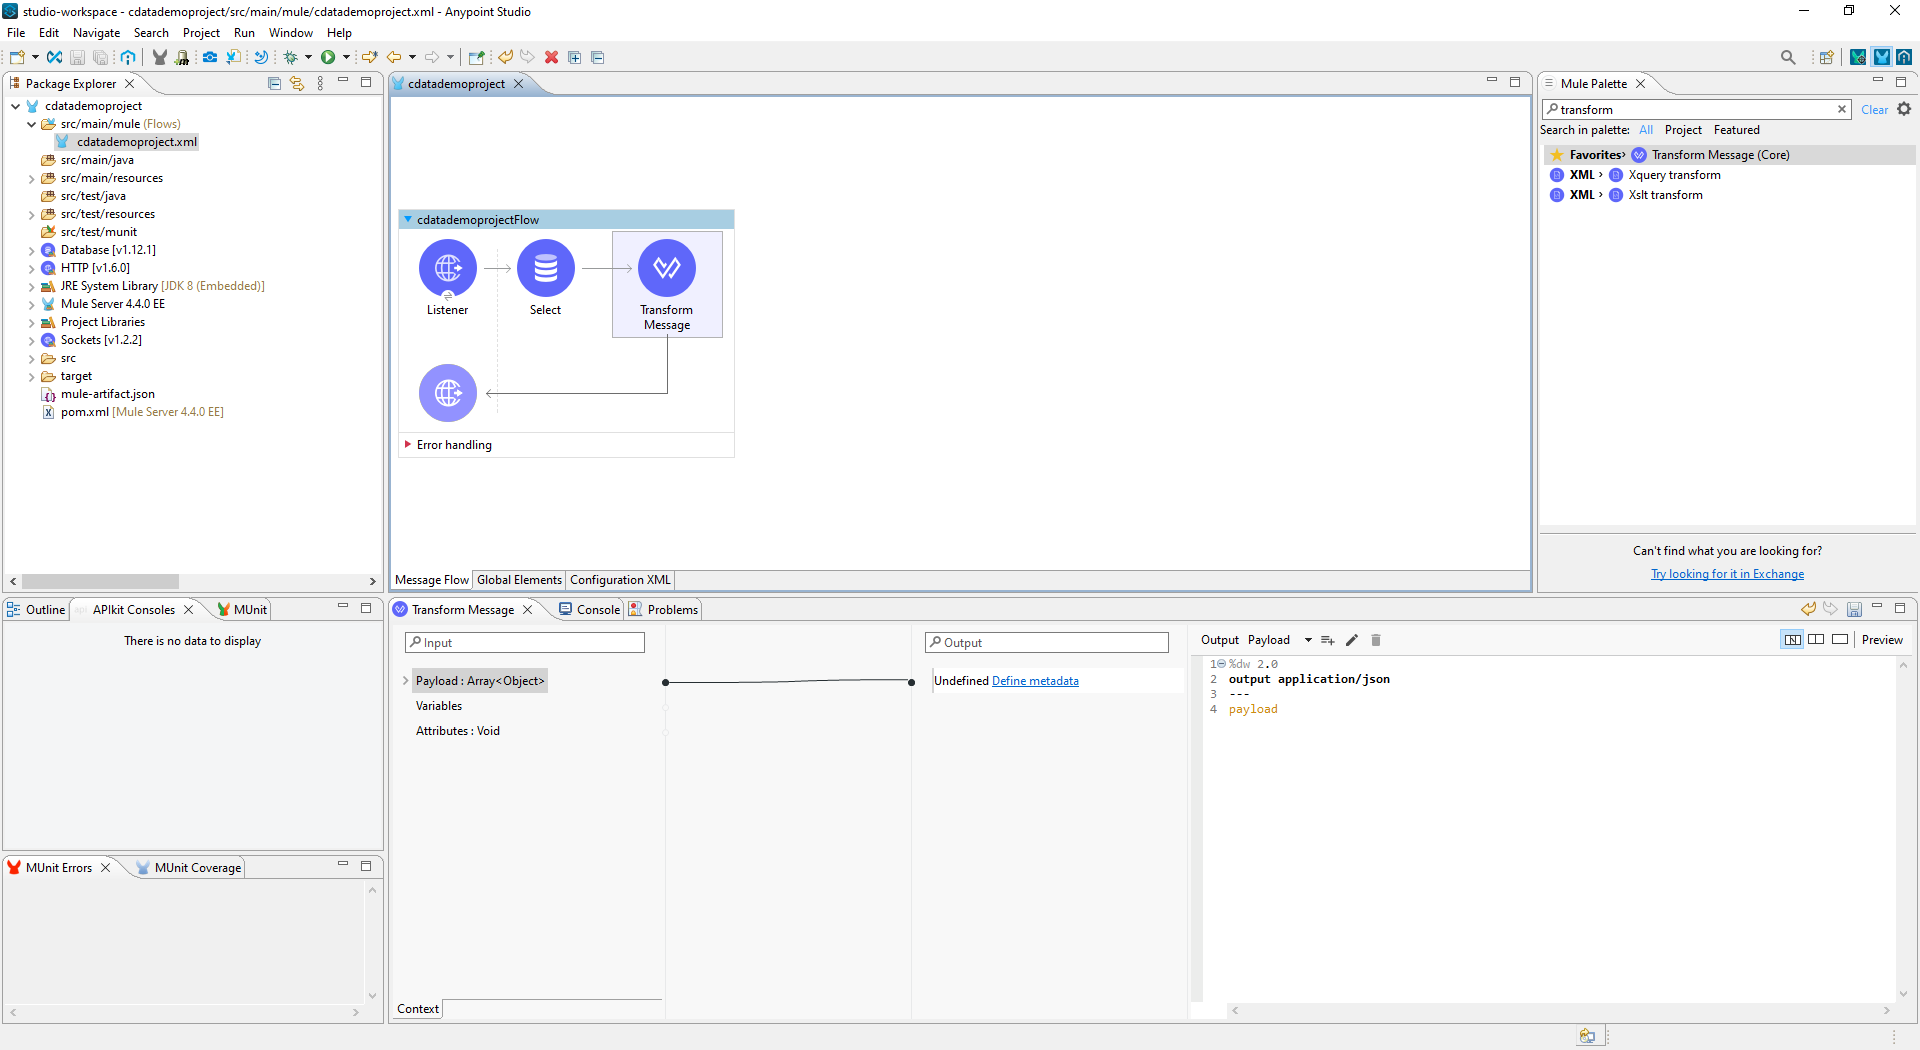This screenshot has height=1050, width=1920.
Task: Click the Package Explorer horizontal scrollbar
Action: click(x=100, y=581)
